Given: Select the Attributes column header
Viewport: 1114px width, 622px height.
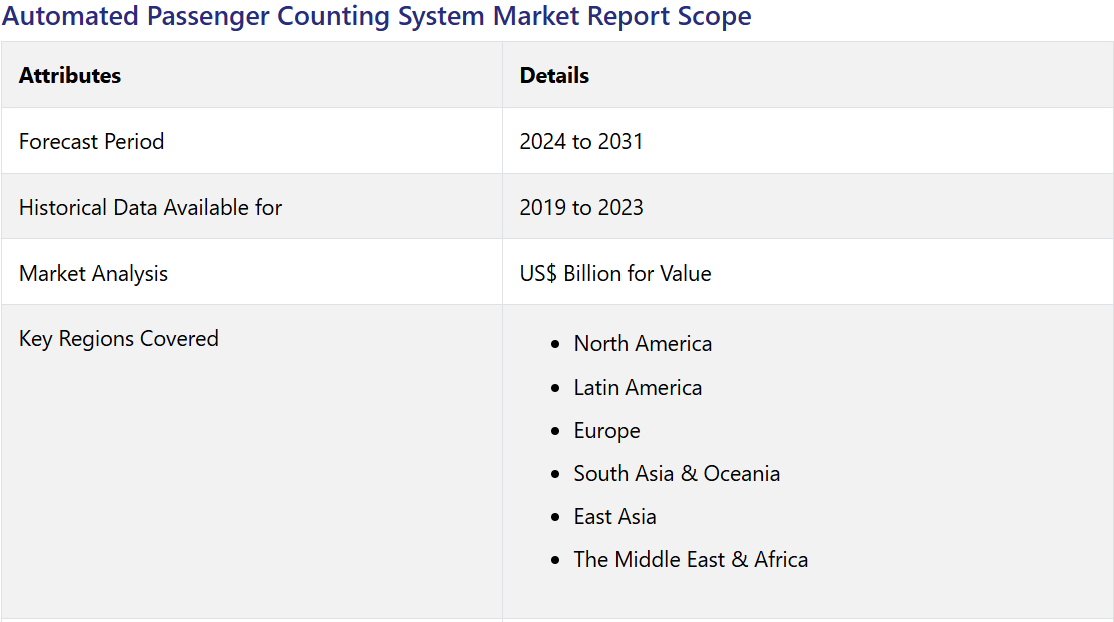Looking at the screenshot, I should (x=70, y=76).
